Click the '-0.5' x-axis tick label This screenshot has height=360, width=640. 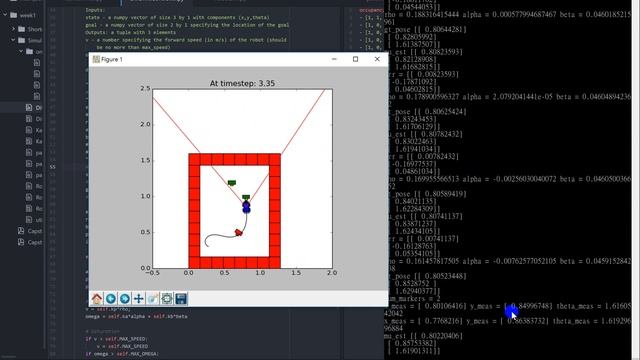153,273
